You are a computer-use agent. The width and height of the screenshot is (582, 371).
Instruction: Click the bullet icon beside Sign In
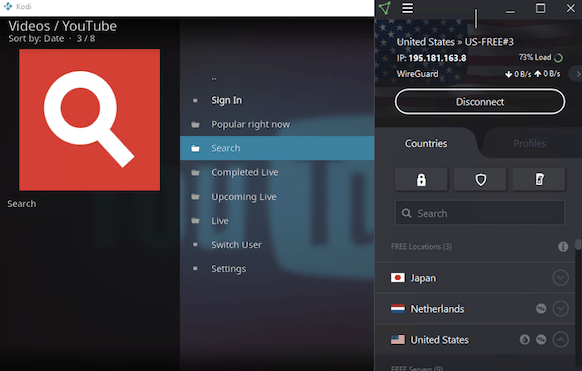point(195,100)
